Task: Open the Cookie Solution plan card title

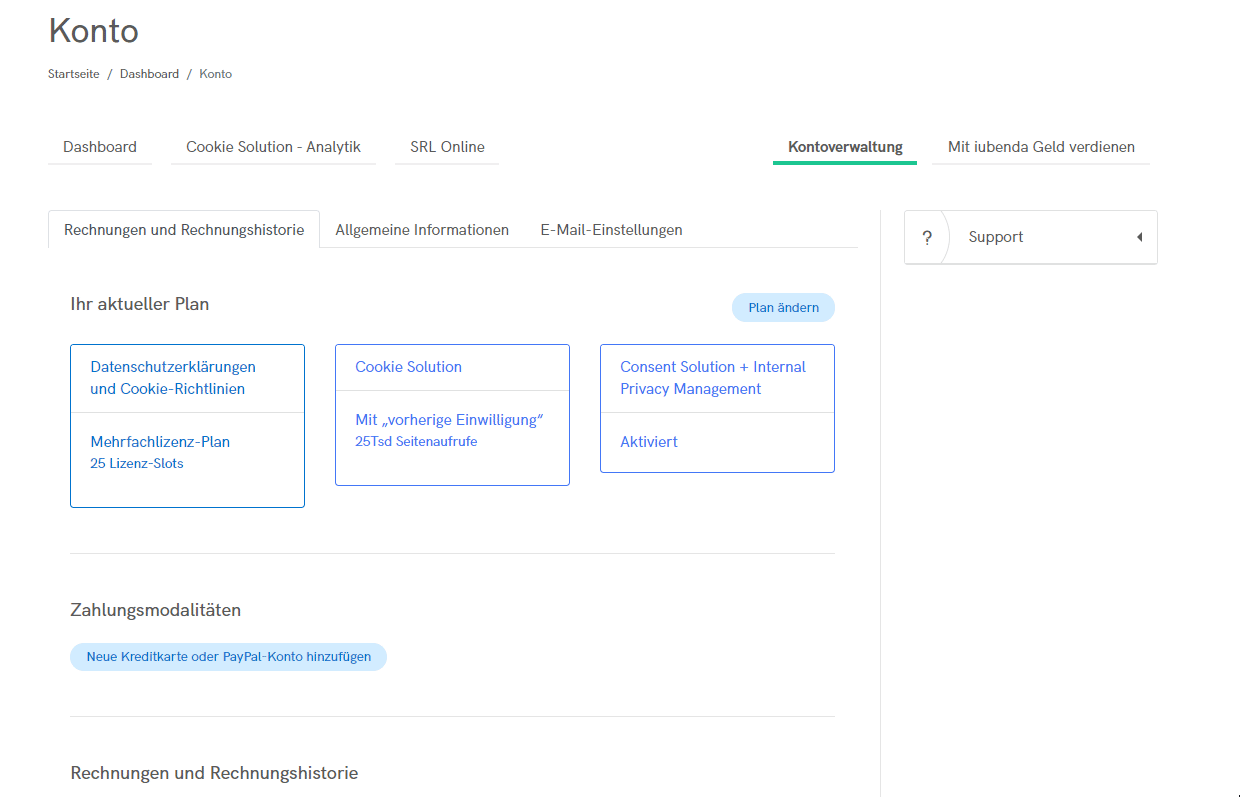Action: (x=408, y=367)
